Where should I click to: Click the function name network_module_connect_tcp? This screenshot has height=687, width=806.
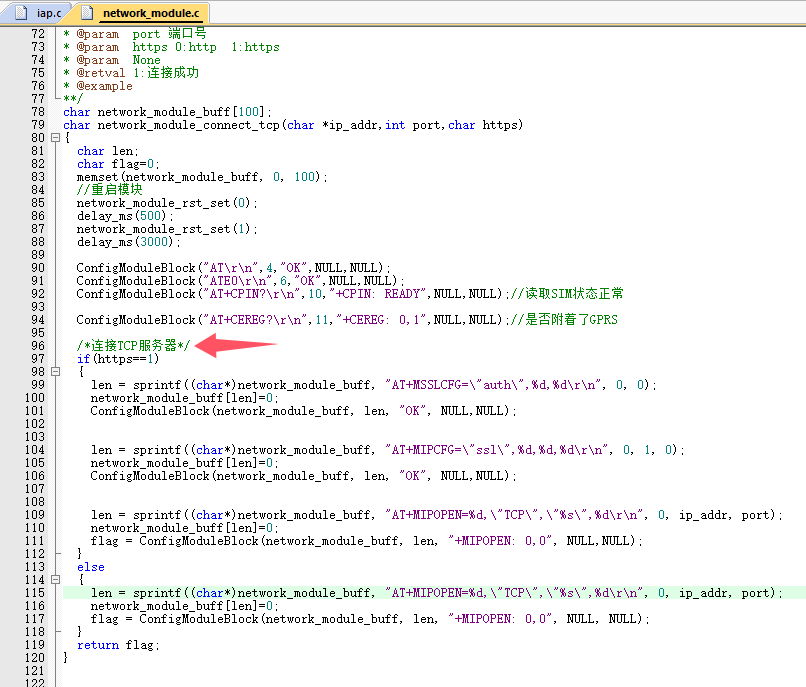coord(189,125)
